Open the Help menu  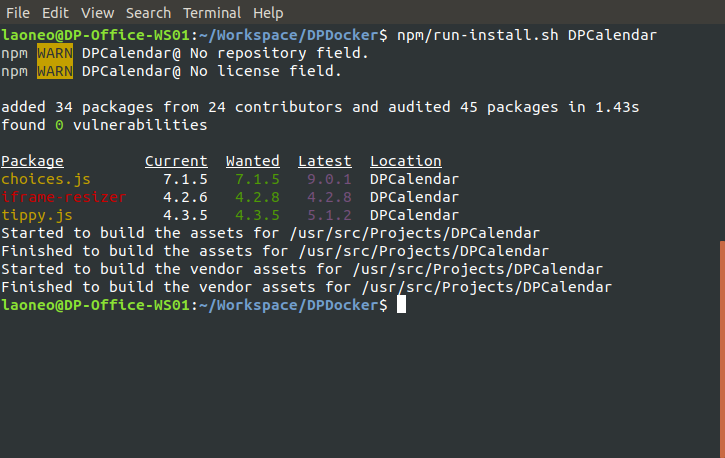268,13
